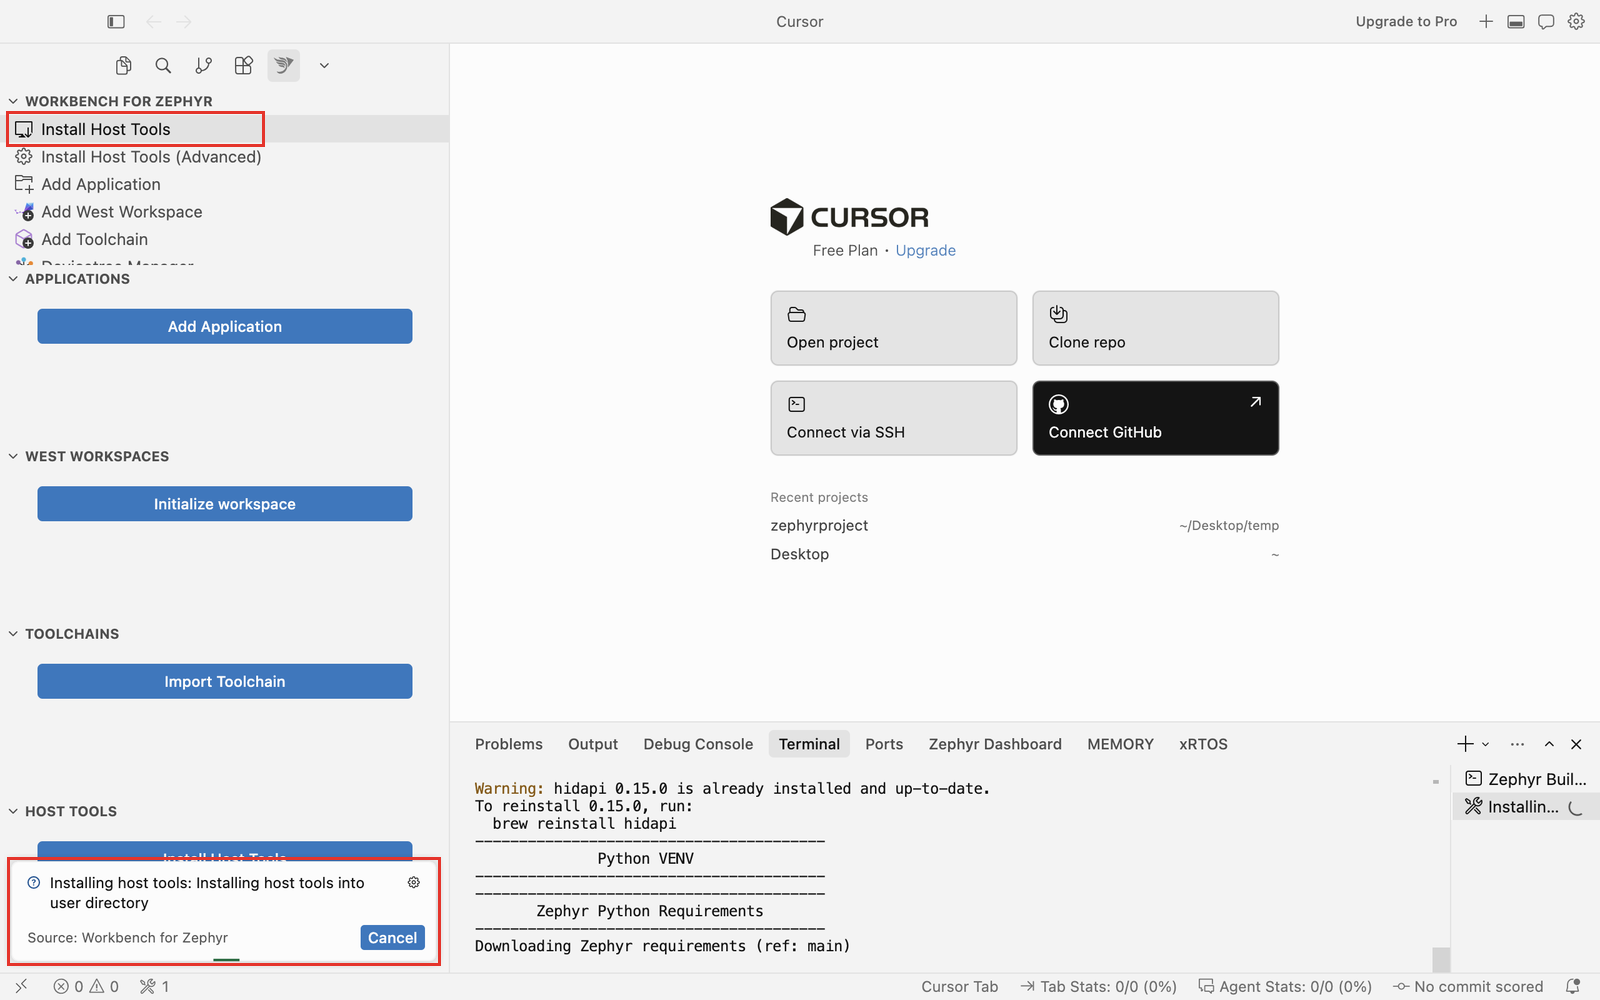Switch to Zephyr Dashboard tab
The width and height of the screenshot is (1600, 1000).
[x=995, y=744]
